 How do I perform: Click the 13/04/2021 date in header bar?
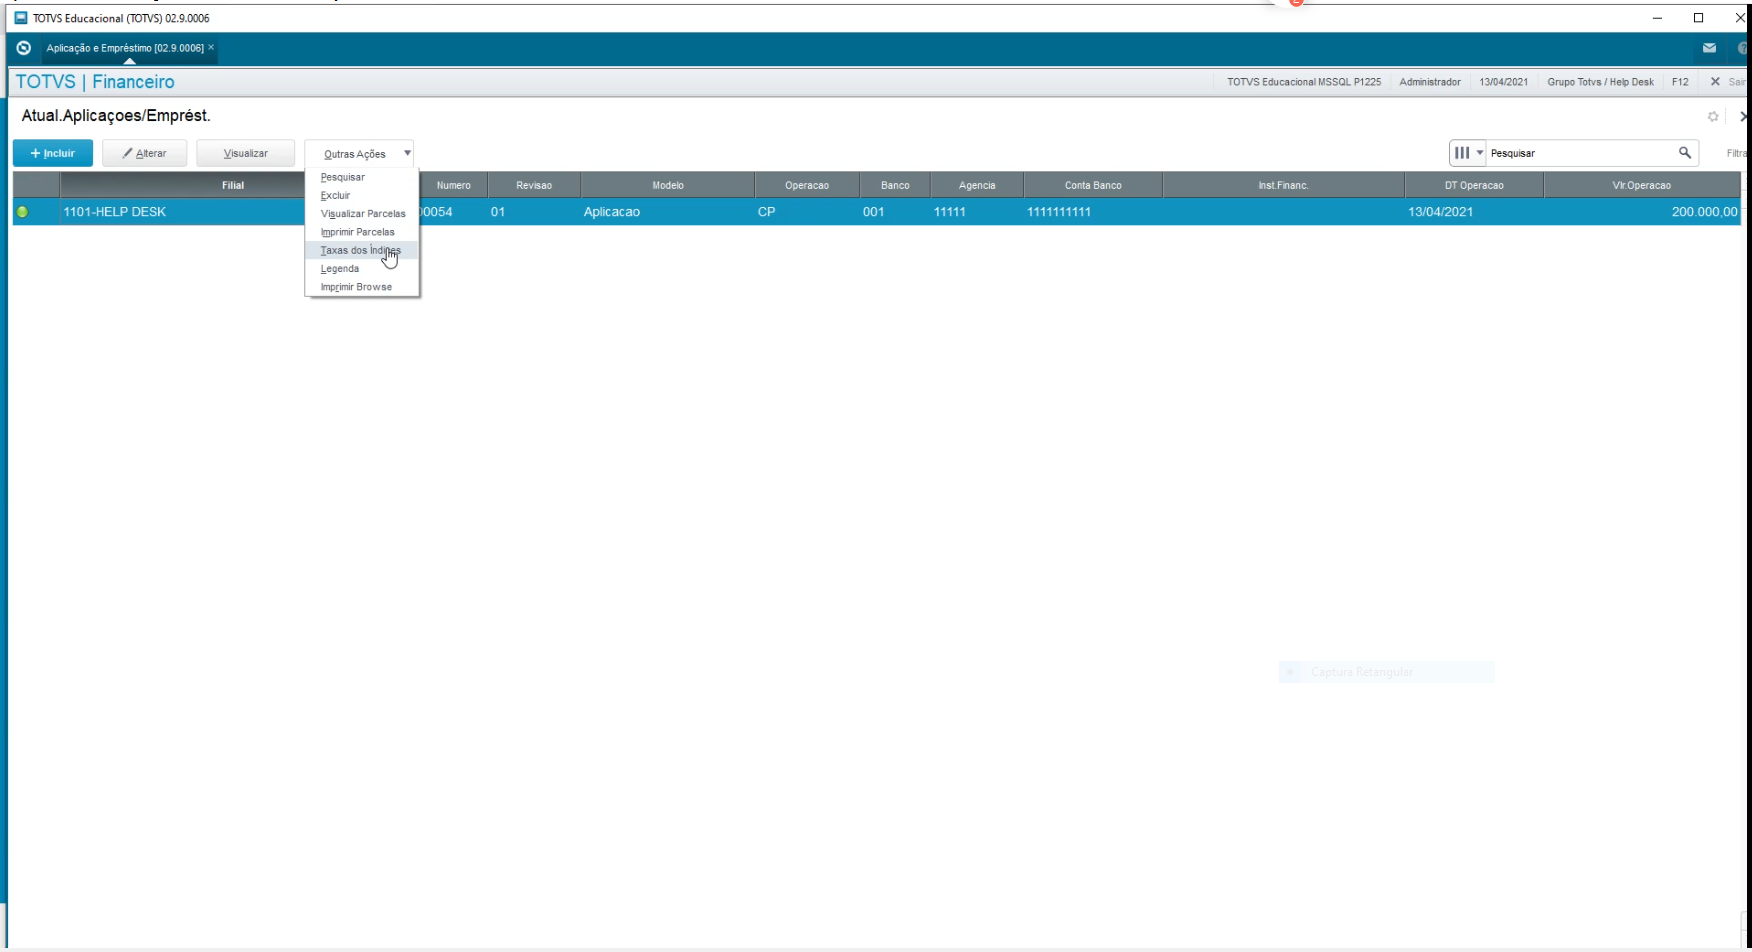(x=1503, y=82)
